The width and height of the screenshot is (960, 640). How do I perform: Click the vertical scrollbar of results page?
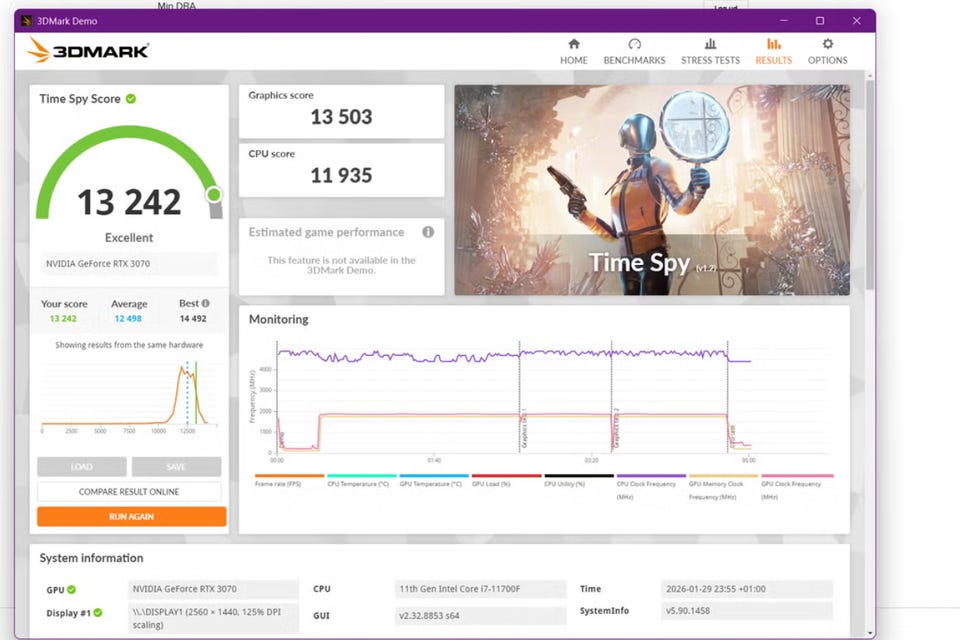point(870,184)
